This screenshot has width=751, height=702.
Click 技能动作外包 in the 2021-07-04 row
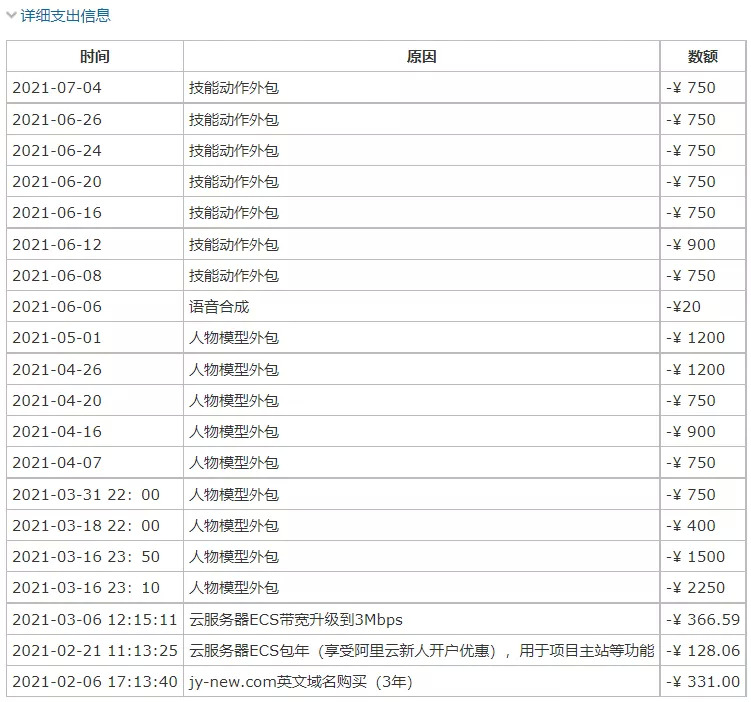[234, 88]
